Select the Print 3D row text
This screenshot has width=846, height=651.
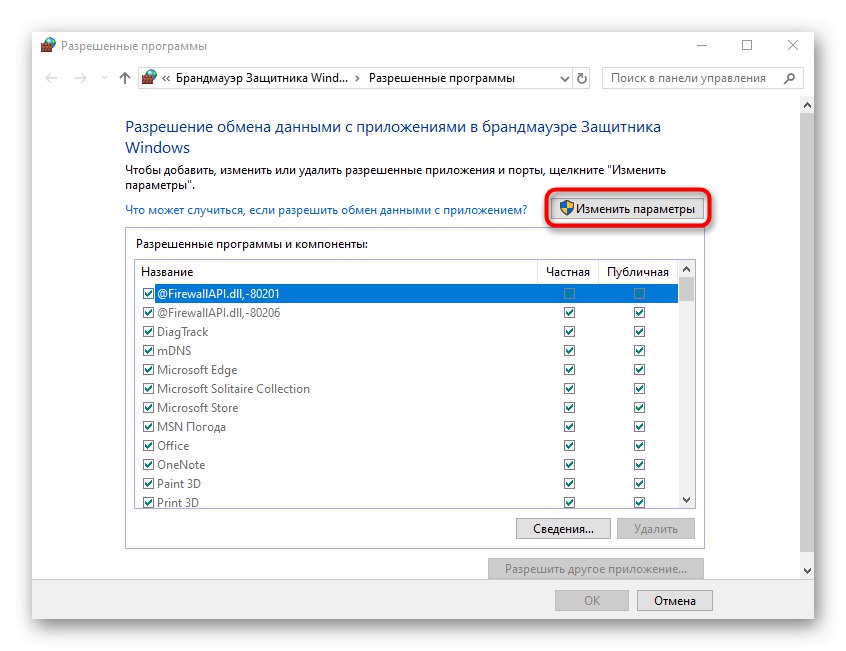coord(178,502)
